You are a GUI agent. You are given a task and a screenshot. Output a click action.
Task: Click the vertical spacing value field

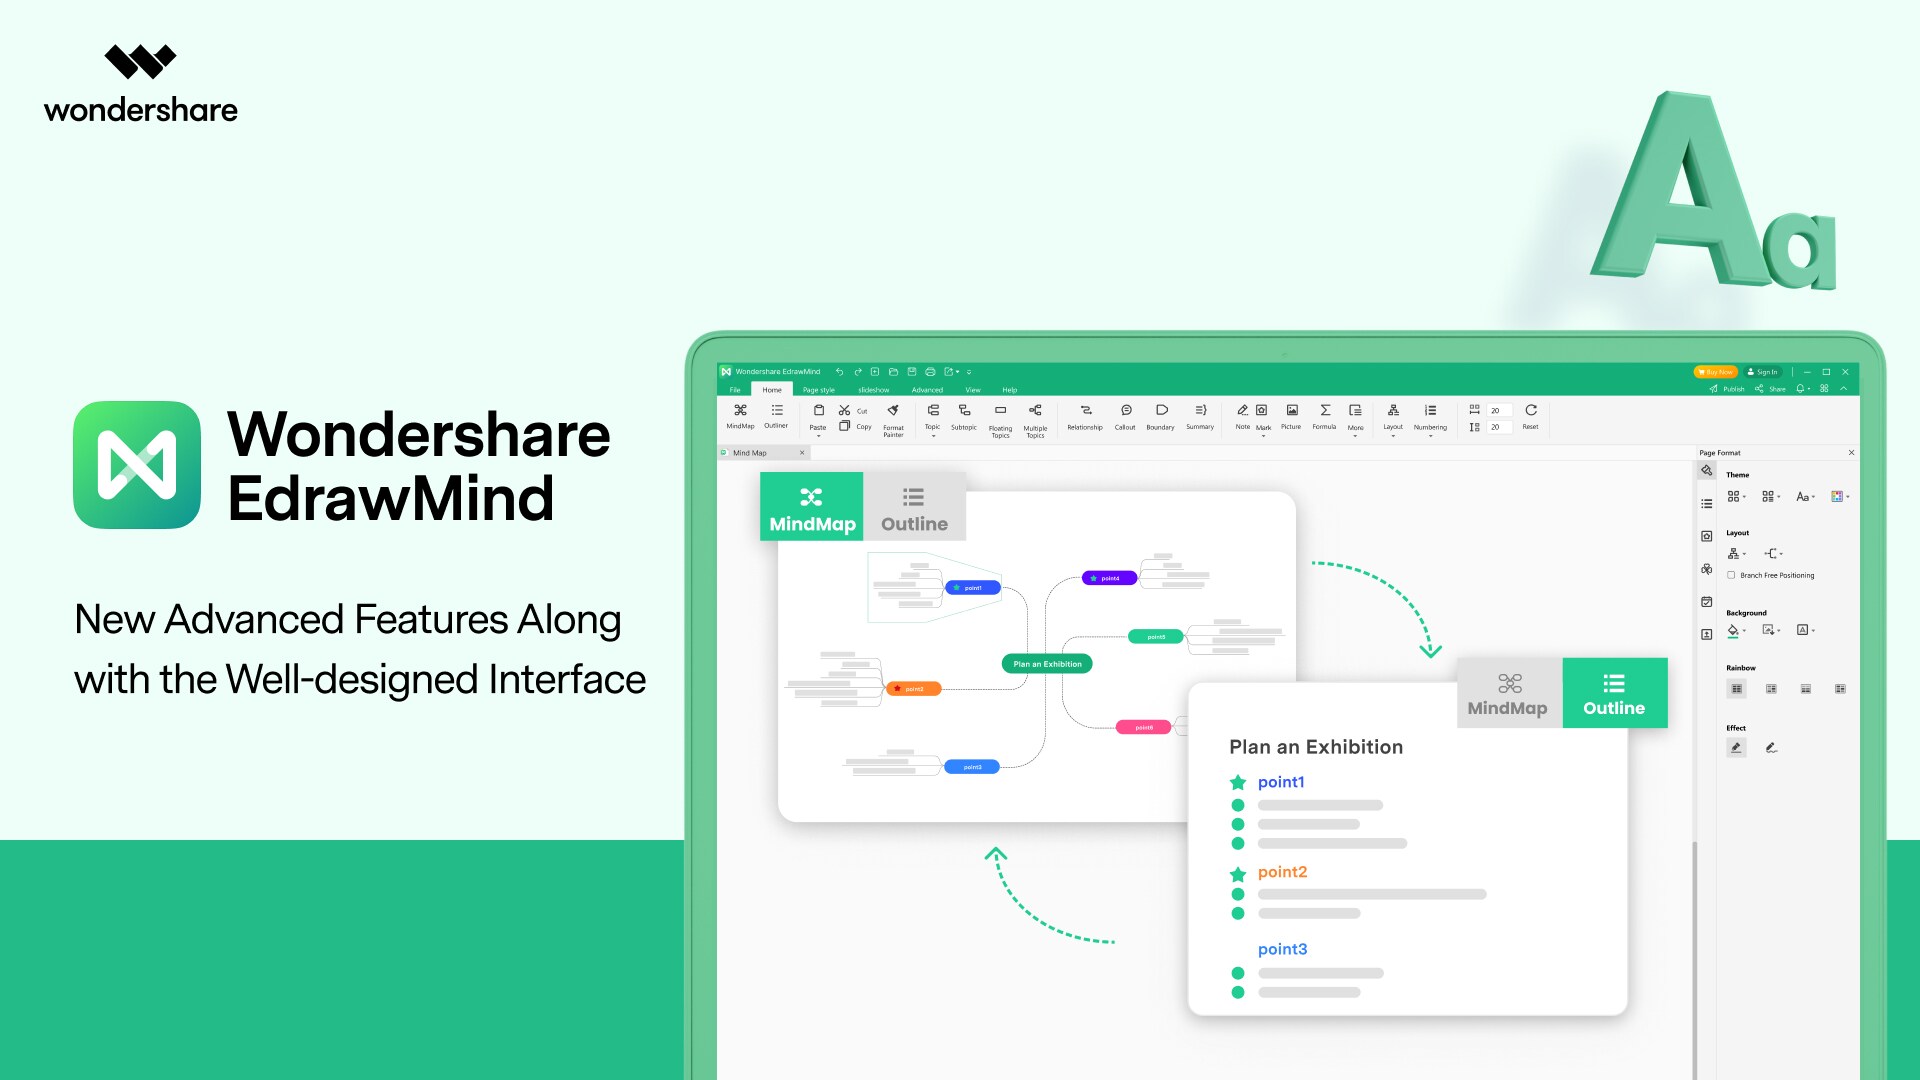pyautogui.click(x=1498, y=427)
